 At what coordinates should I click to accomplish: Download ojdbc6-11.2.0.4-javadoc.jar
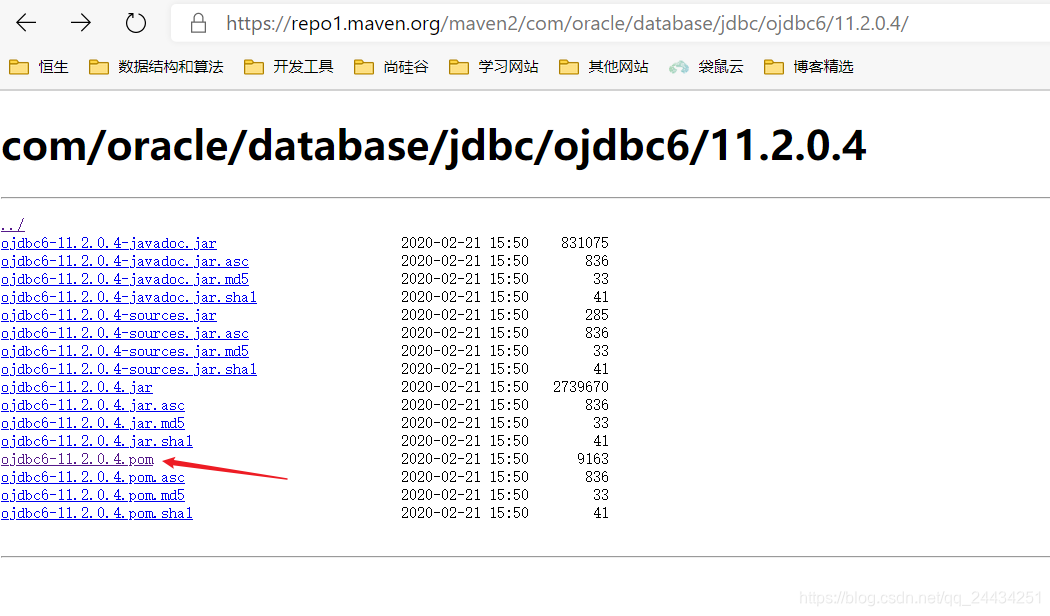[108, 243]
